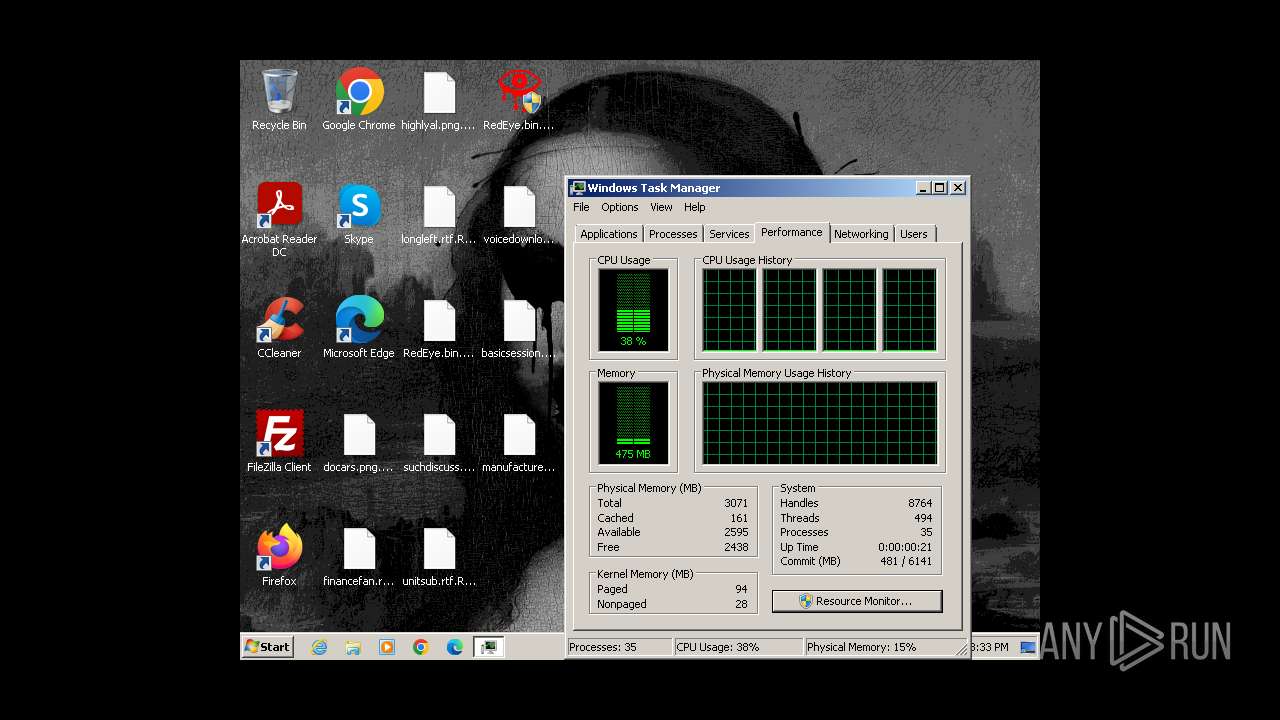Select the docars.png file icon
Screen dimensions: 1280x720
click(359, 442)
